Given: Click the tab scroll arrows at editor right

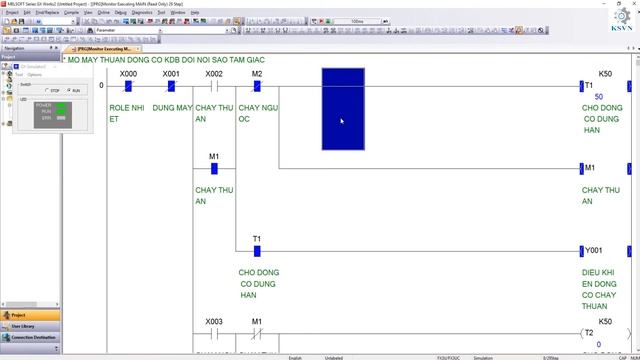Looking at the screenshot, I should click(631, 48).
